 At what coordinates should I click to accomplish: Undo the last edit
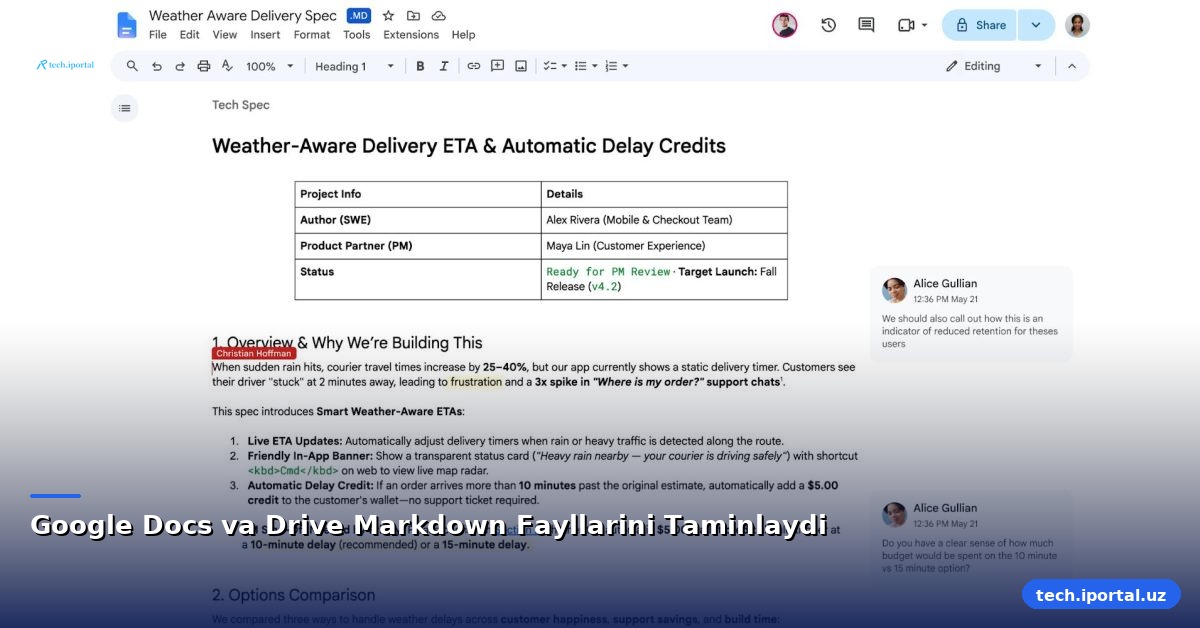pyautogui.click(x=156, y=66)
